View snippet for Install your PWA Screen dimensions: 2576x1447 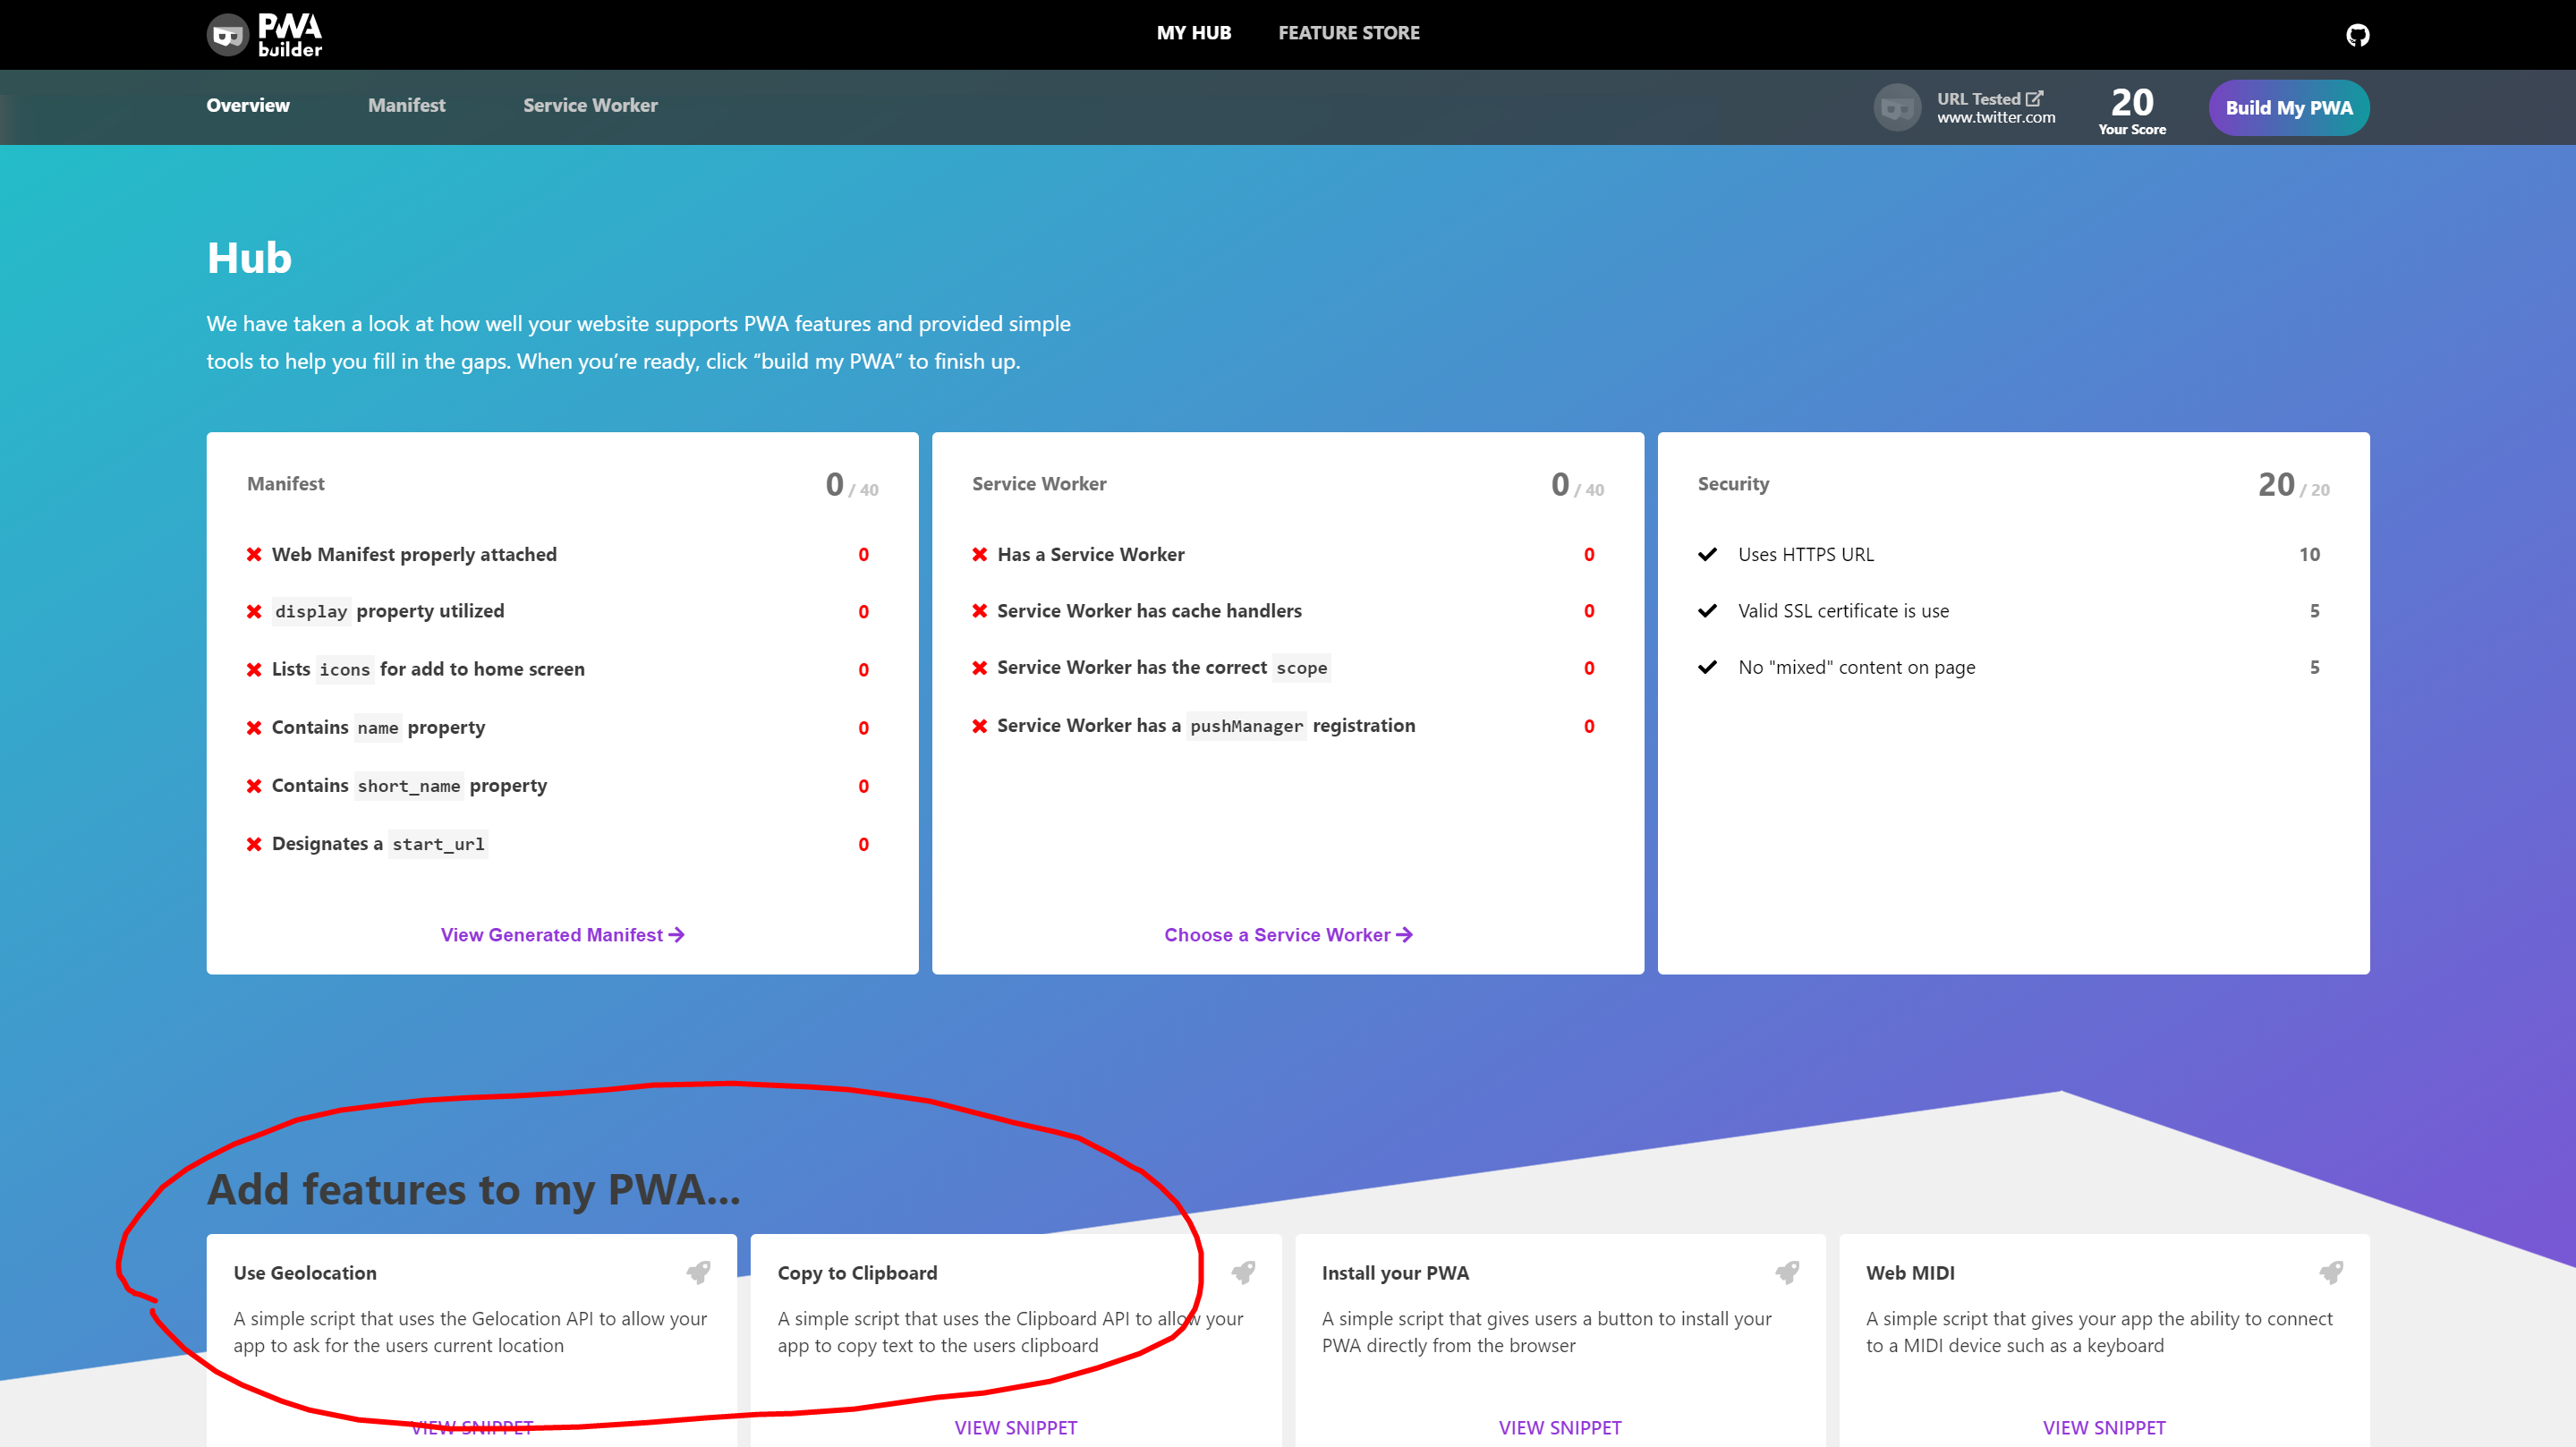(x=1560, y=1427)
